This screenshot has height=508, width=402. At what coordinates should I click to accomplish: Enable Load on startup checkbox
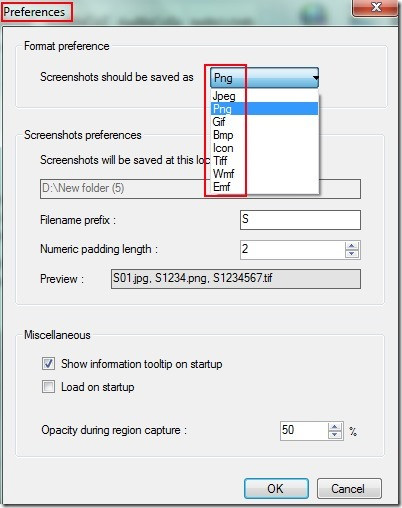point(48,387)
